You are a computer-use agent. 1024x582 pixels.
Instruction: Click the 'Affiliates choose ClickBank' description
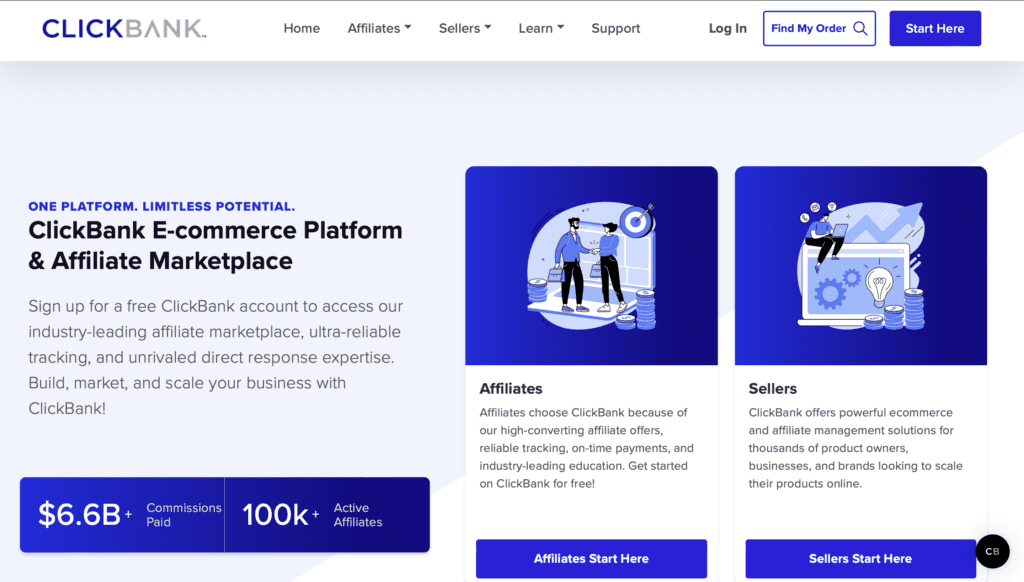[x=586, y=448]
